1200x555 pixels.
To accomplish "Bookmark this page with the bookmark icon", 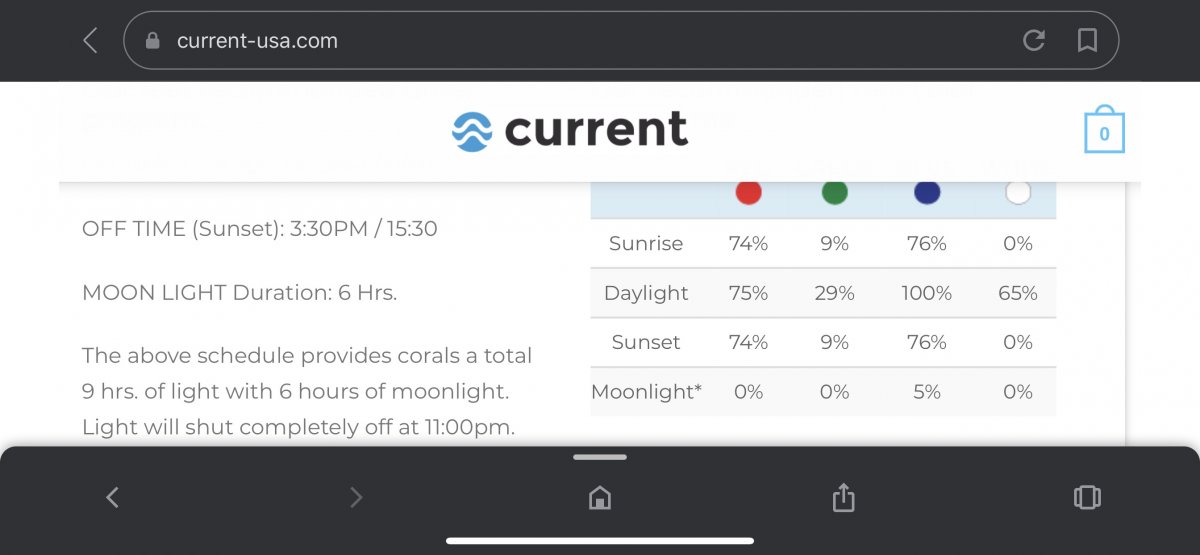I will 1086,41.
